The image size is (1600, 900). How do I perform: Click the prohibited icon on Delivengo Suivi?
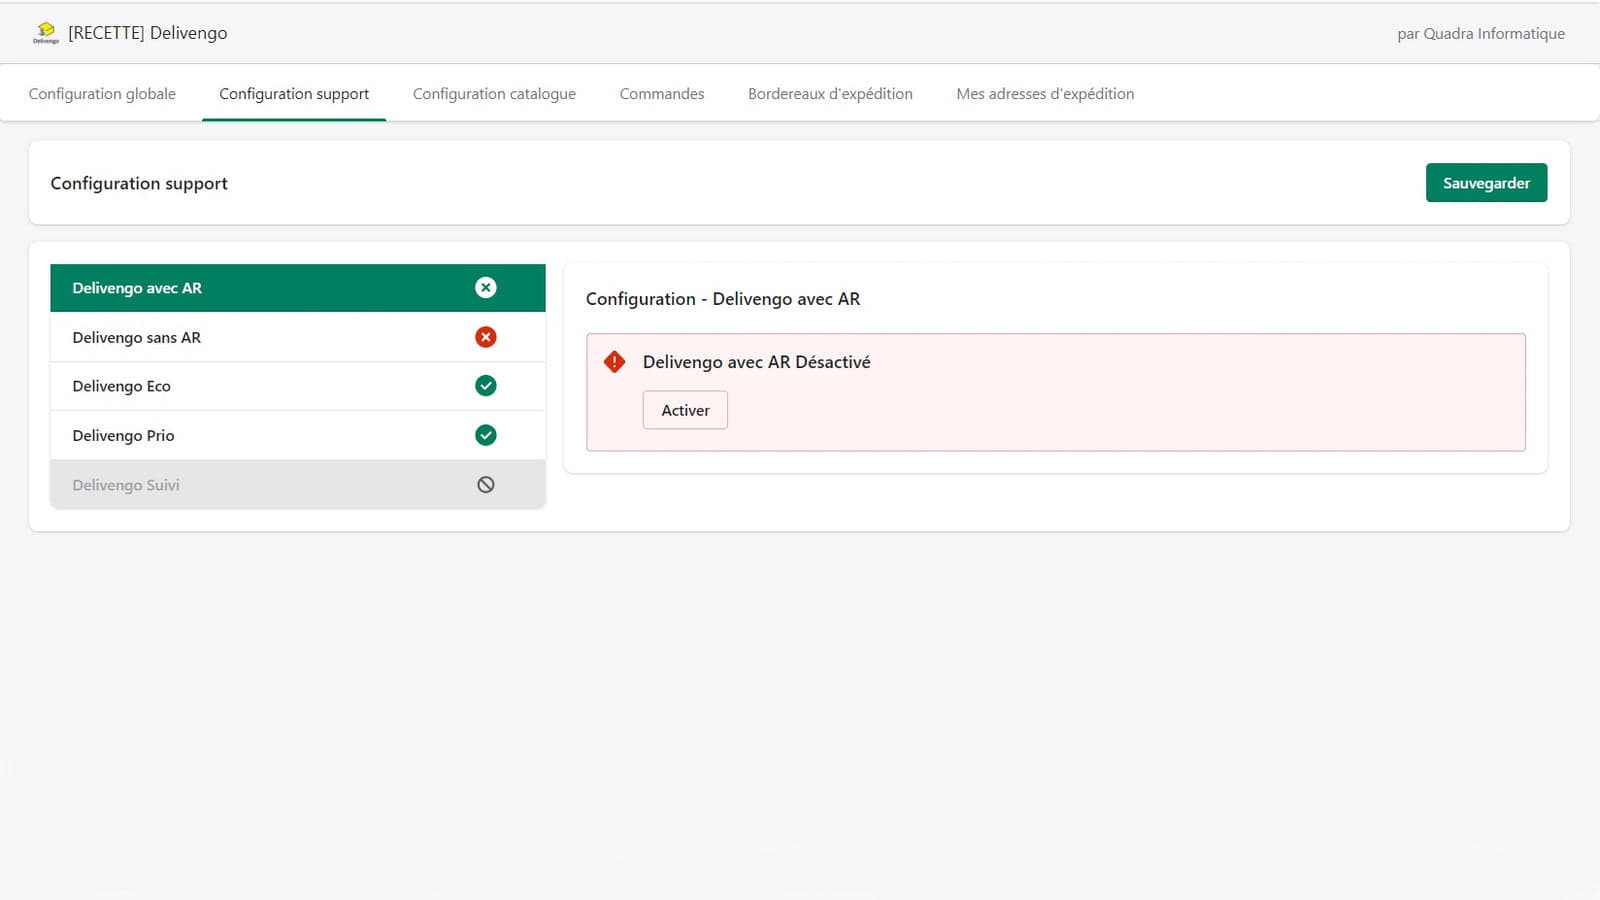coord(486,483)
